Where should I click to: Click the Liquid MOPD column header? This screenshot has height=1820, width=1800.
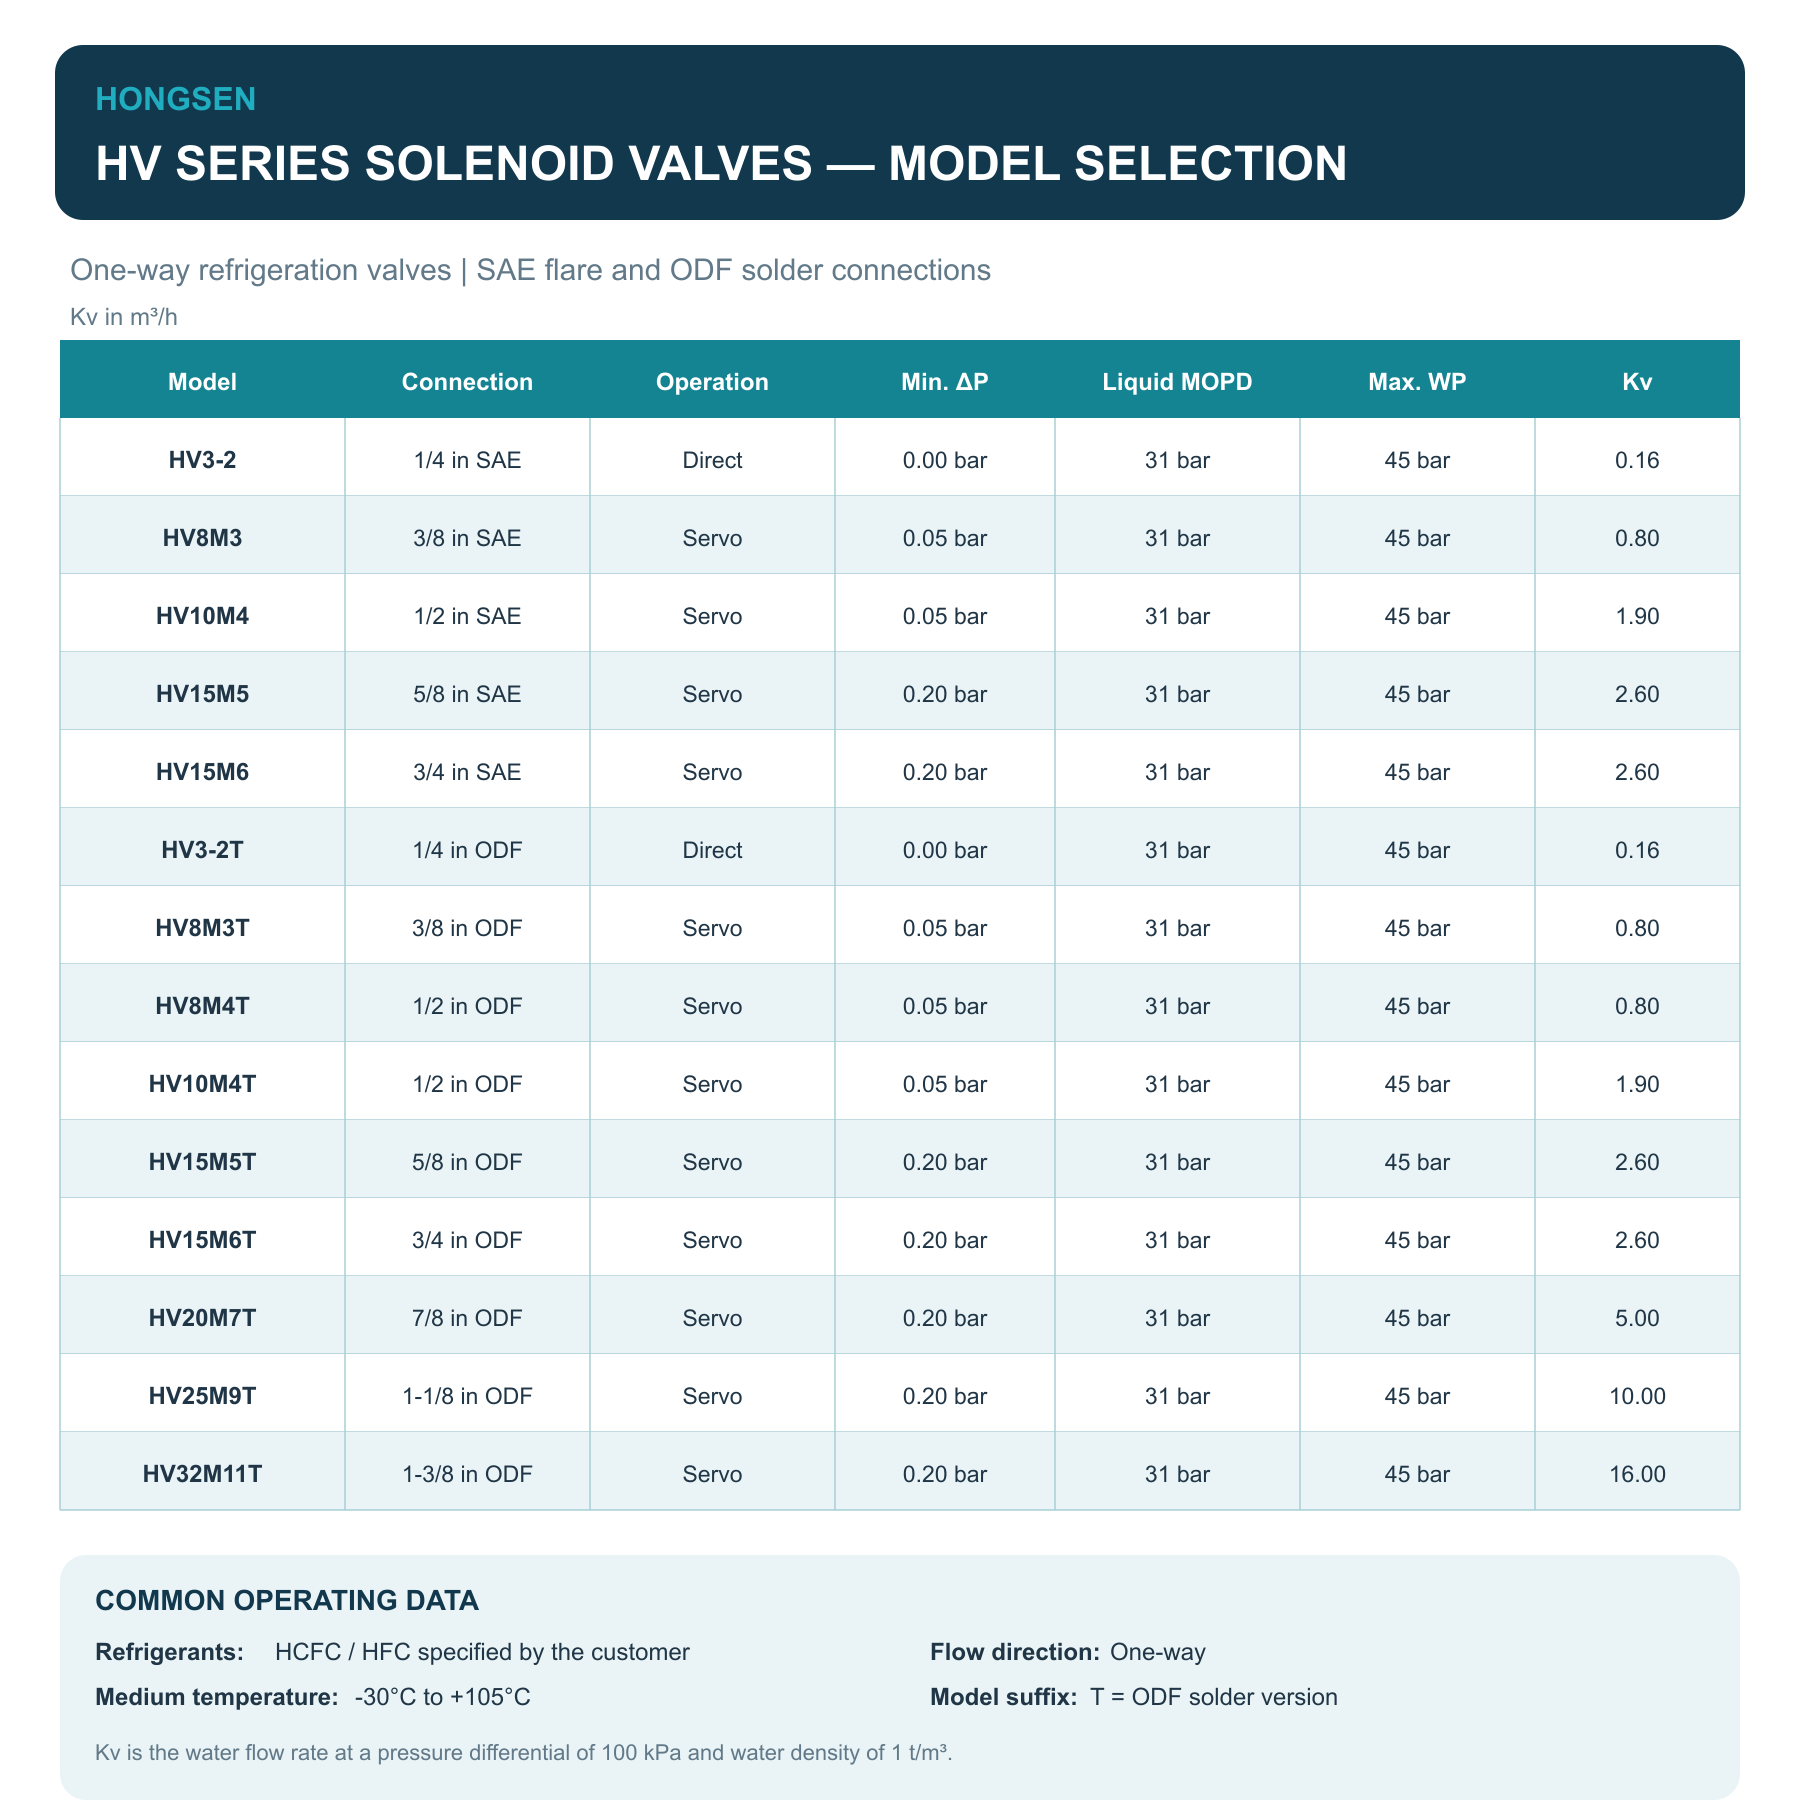(1177, 381)
